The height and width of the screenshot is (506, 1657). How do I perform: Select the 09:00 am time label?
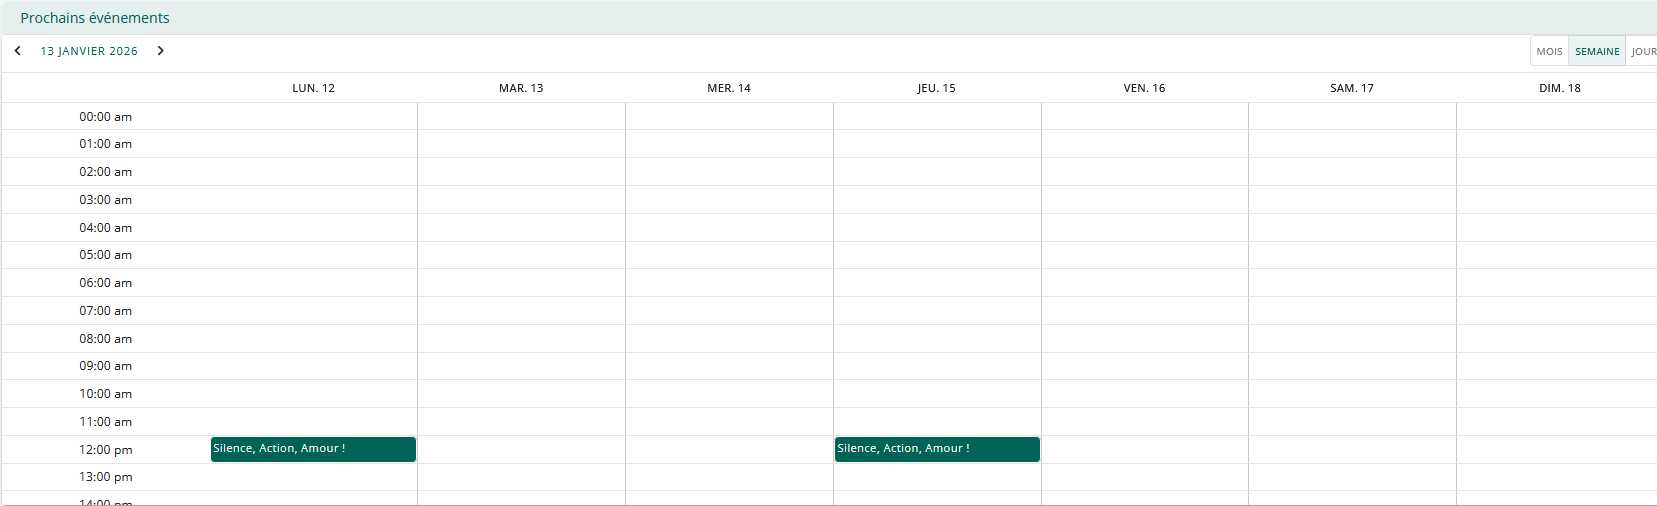point(106,366)
